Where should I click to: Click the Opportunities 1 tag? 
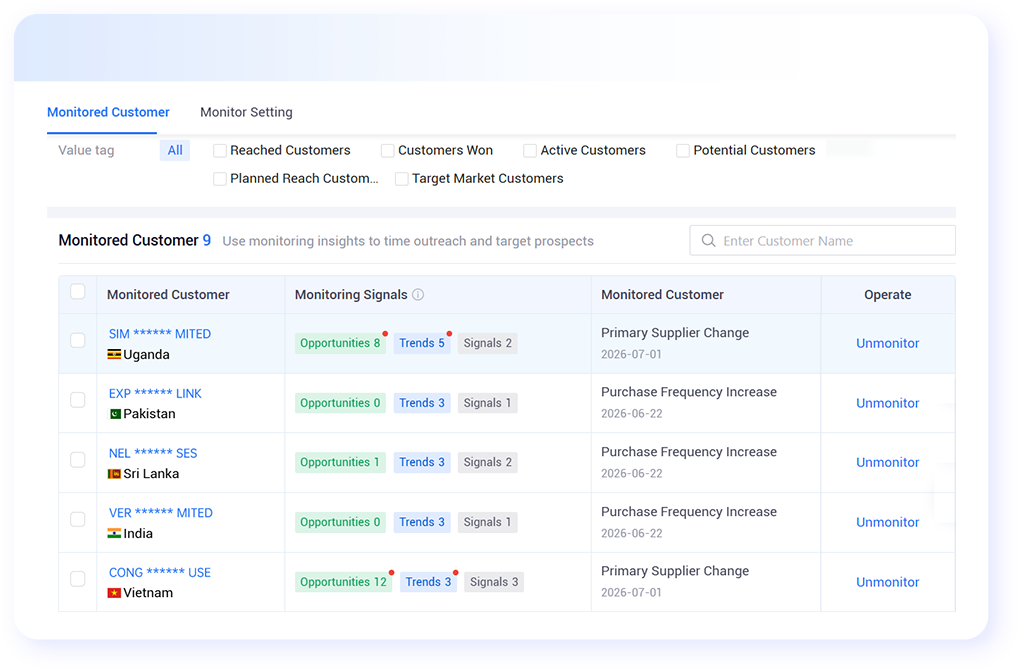point(340,462)
